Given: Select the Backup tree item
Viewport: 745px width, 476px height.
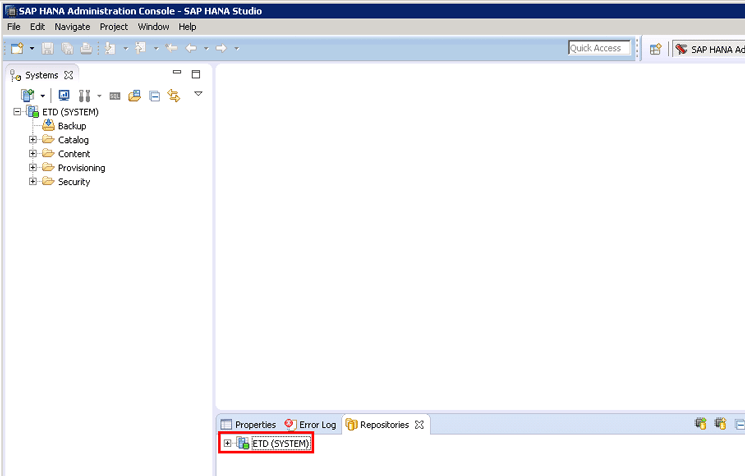Looking at the screenshot, I should 71,126.
